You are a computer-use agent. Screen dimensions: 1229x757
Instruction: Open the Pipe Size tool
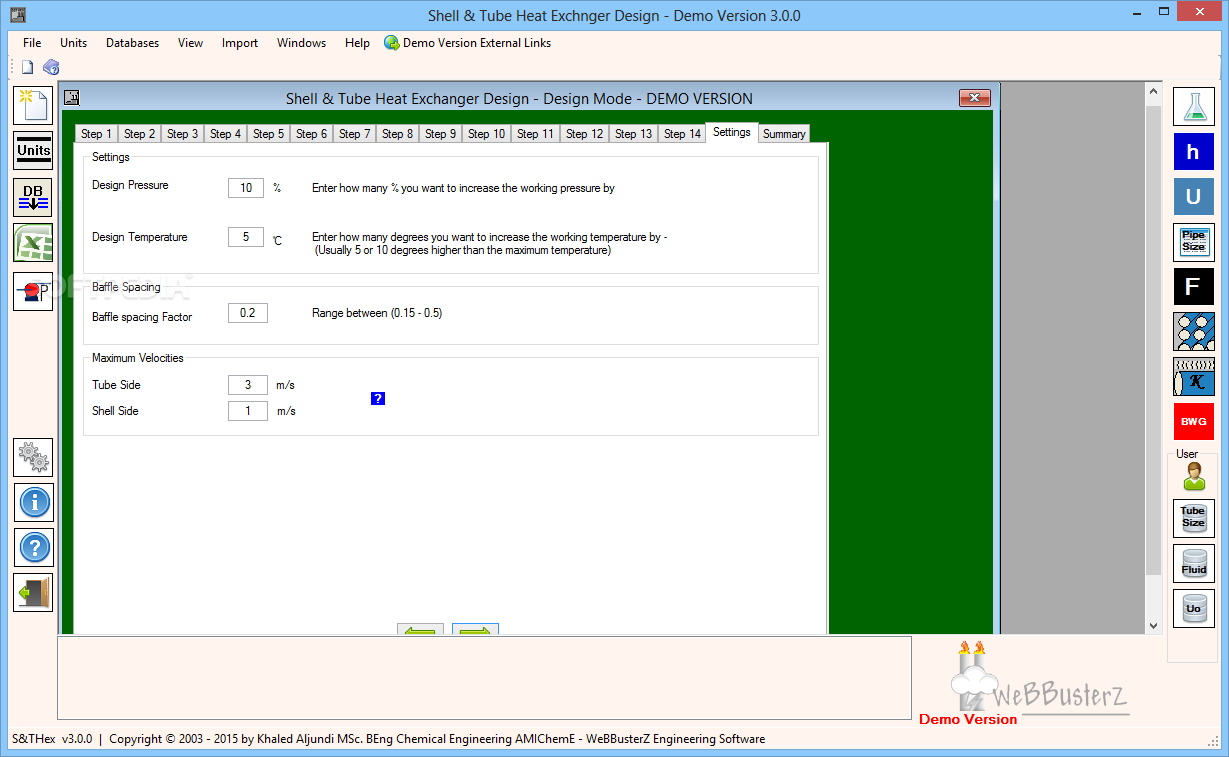[x=1193, y=242]
